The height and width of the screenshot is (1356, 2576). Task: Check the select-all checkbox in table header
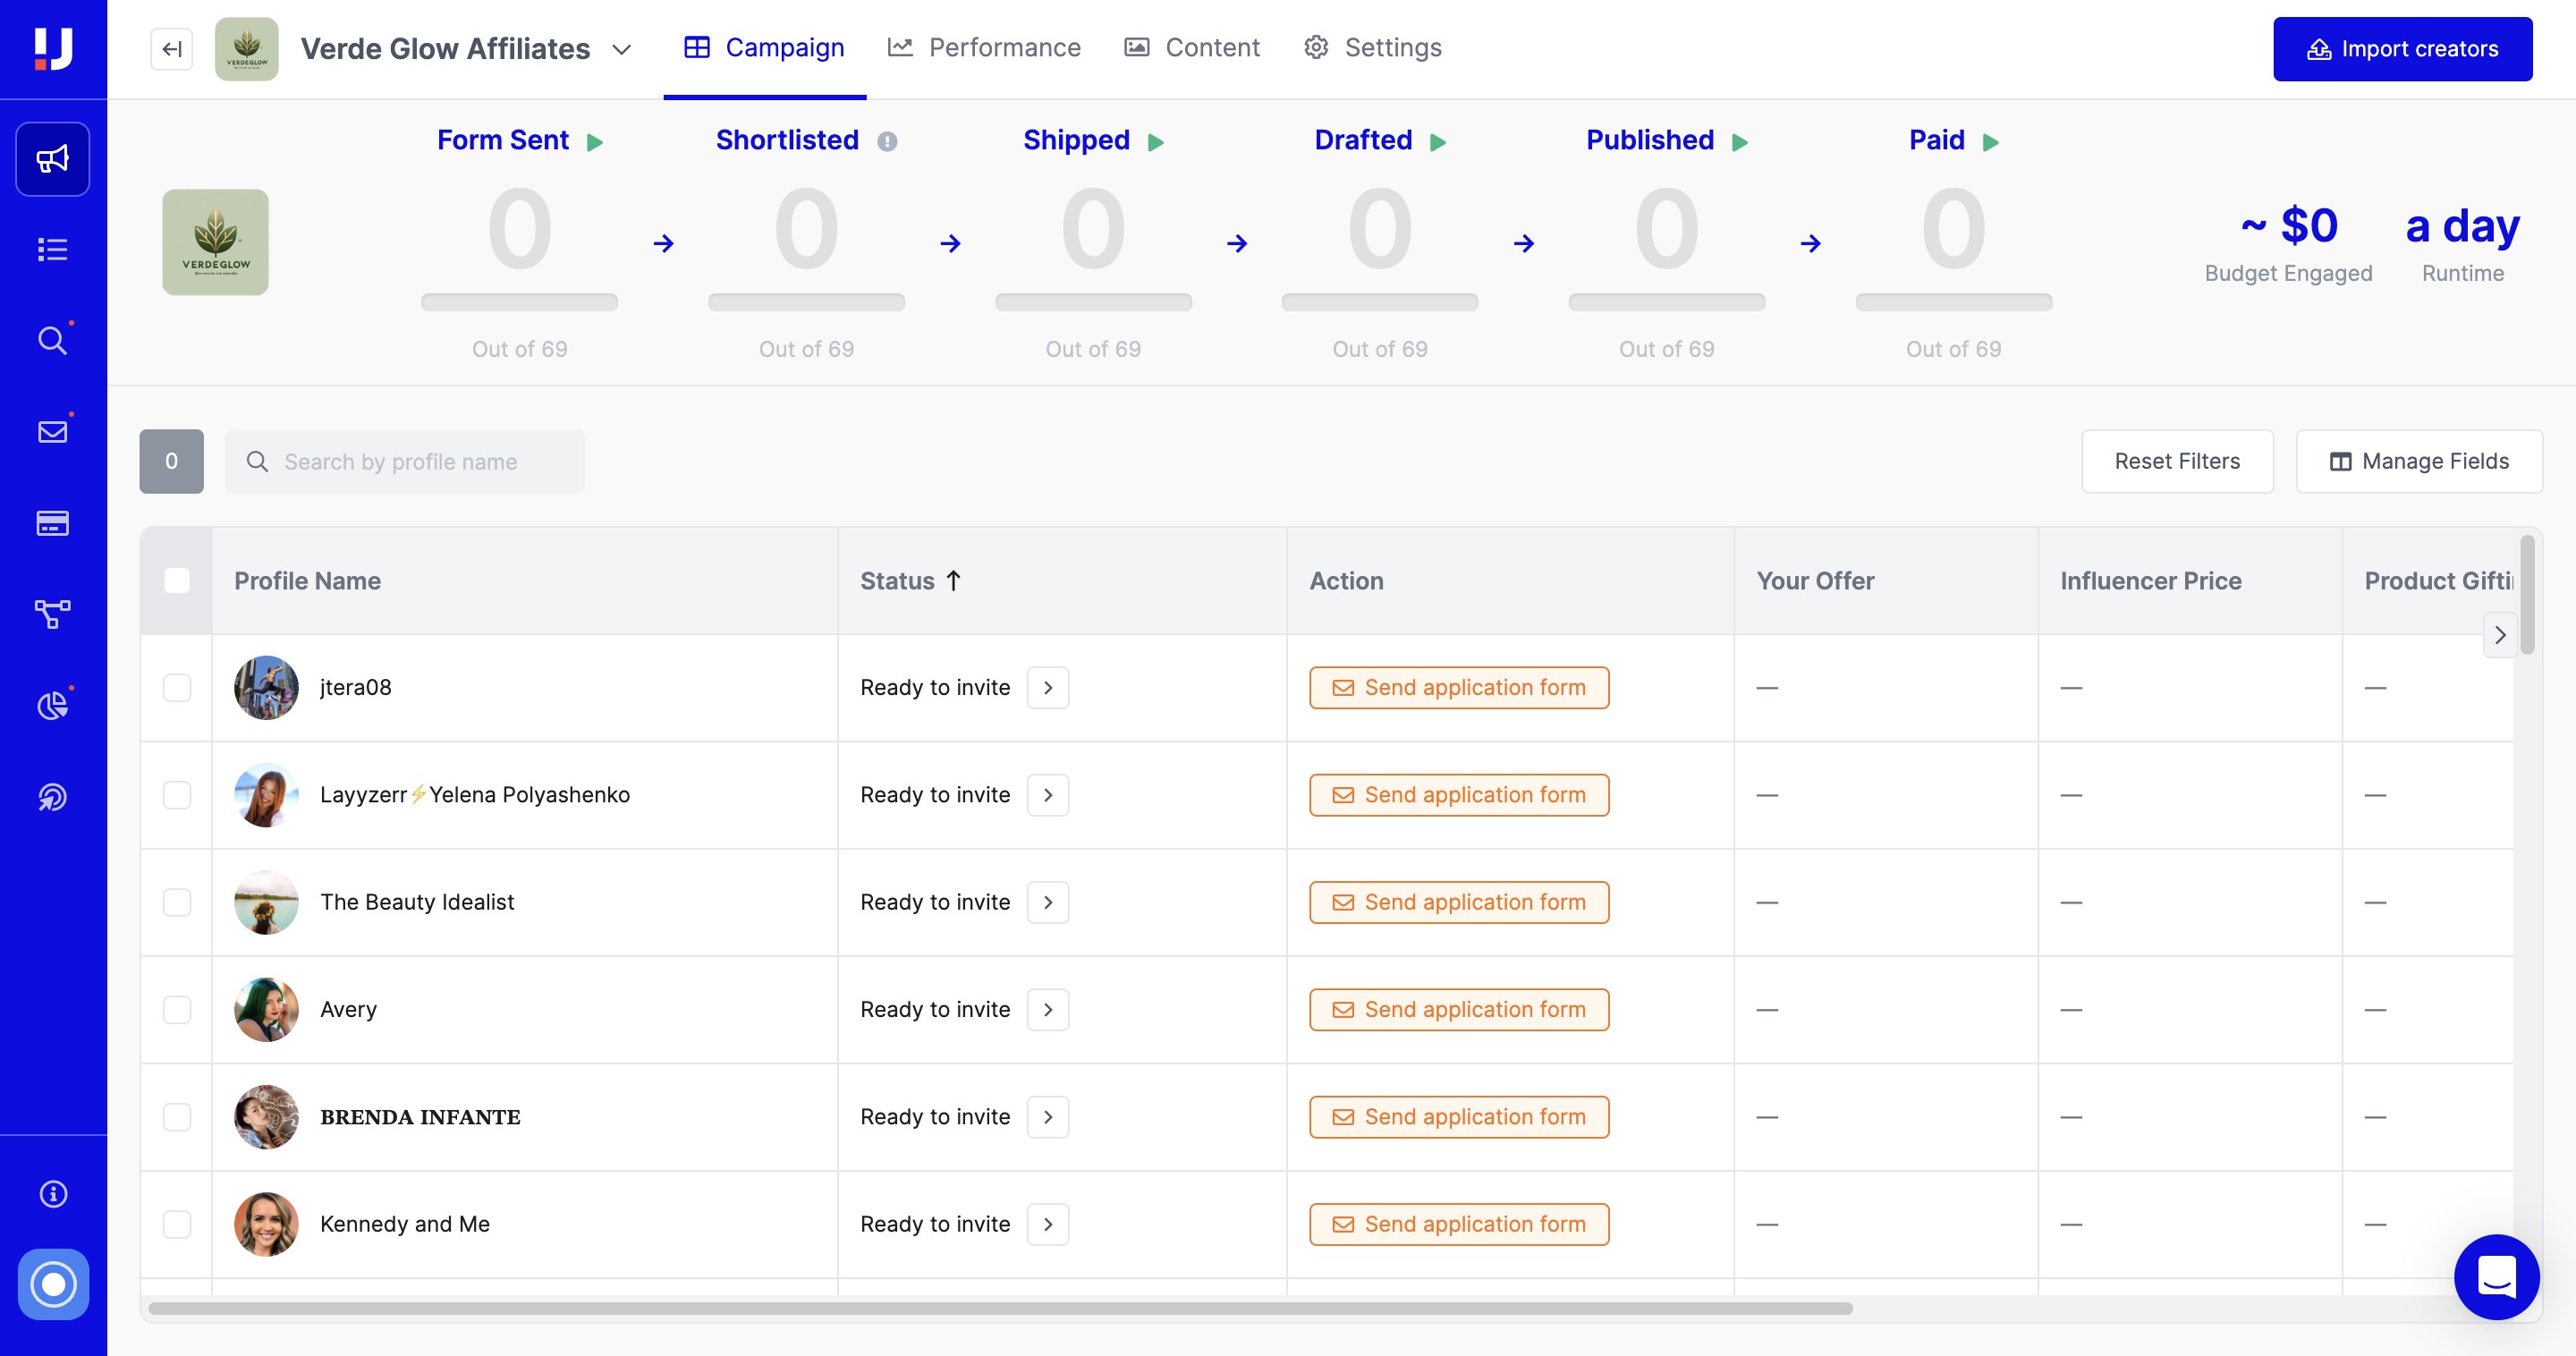[177, 580]
